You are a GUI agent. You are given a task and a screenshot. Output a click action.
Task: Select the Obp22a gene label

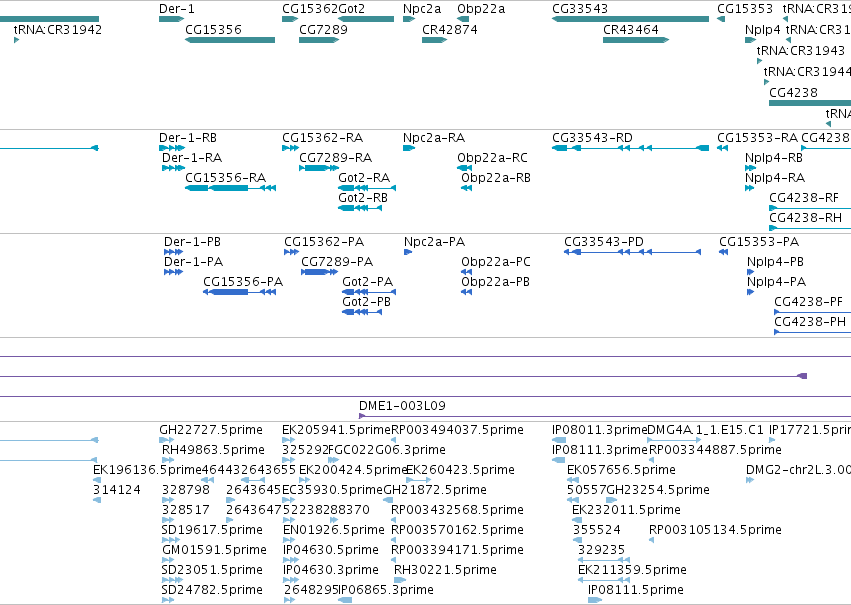[x=481, y=9]
